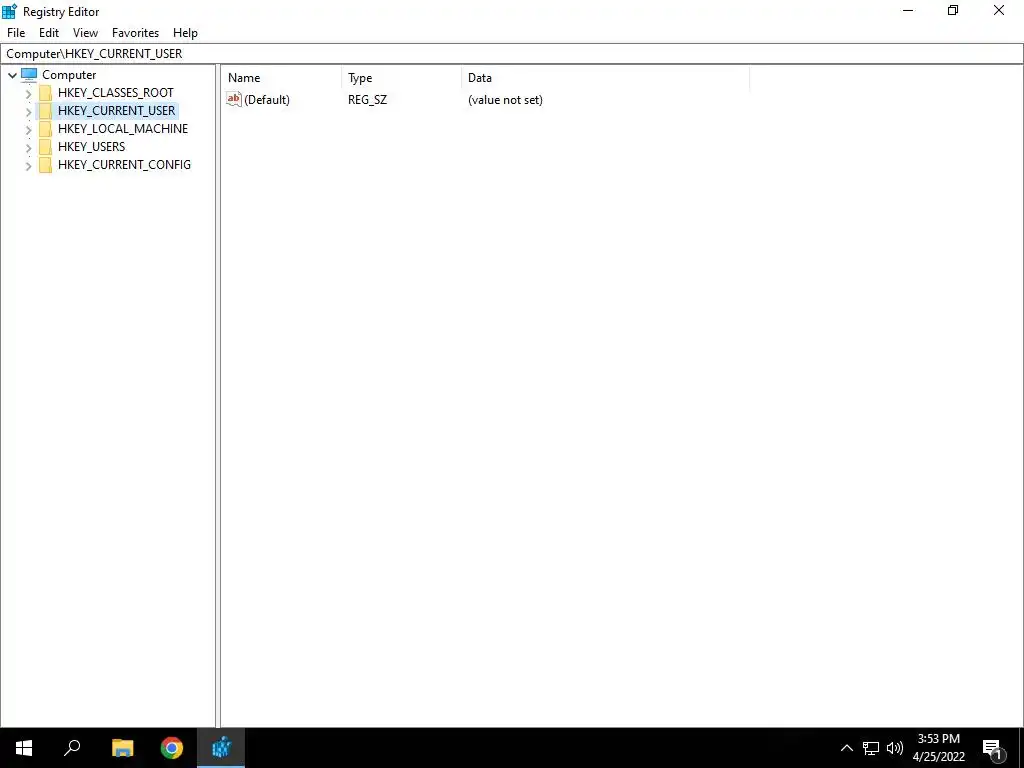Click the HKEY_LOCAL_MACHINE folder icon

point(45,129)
